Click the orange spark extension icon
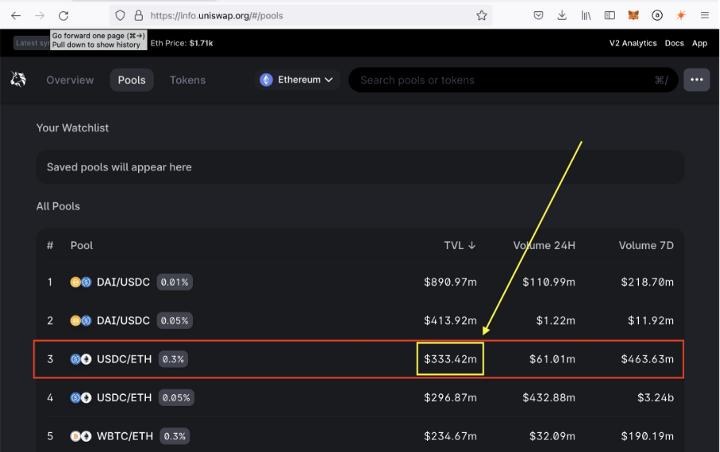720x452 pixels. (681, 16)
